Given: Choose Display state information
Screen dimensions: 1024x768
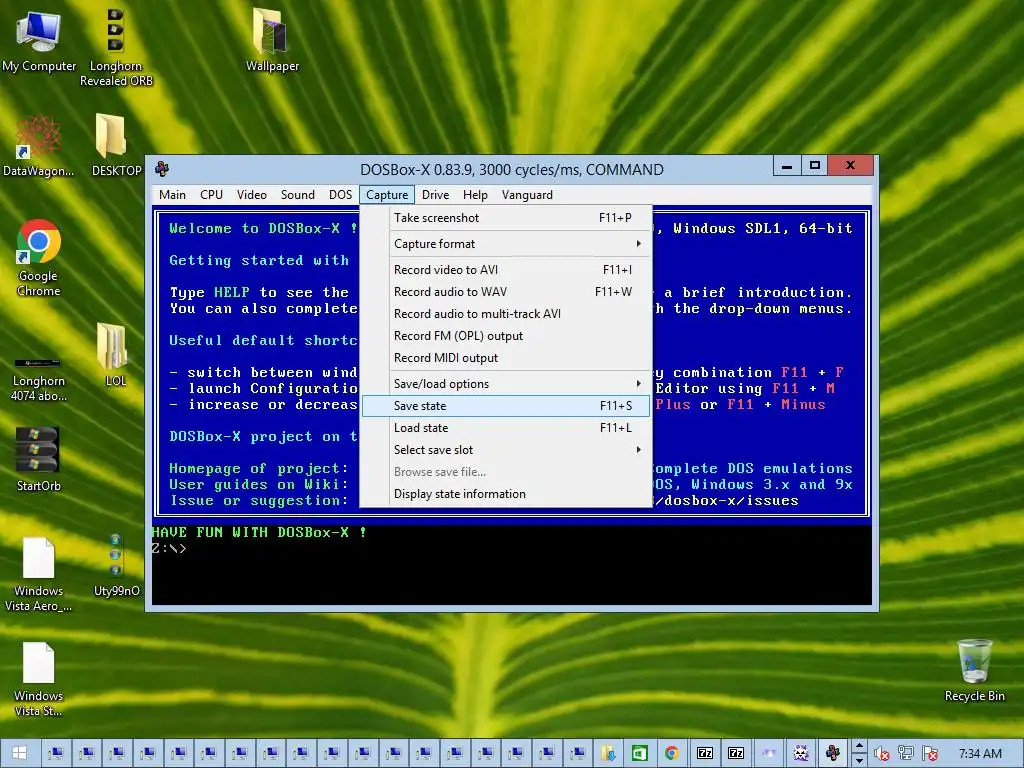Looking at the screenshot, I should point(506,494).
